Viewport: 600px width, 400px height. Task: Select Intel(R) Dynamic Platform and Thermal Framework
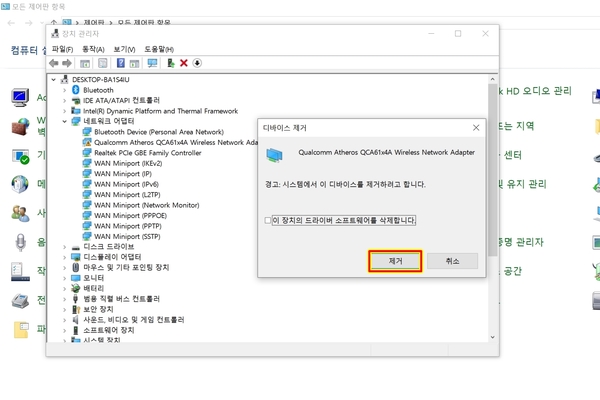pyautogui.click(x=160, y=111)
